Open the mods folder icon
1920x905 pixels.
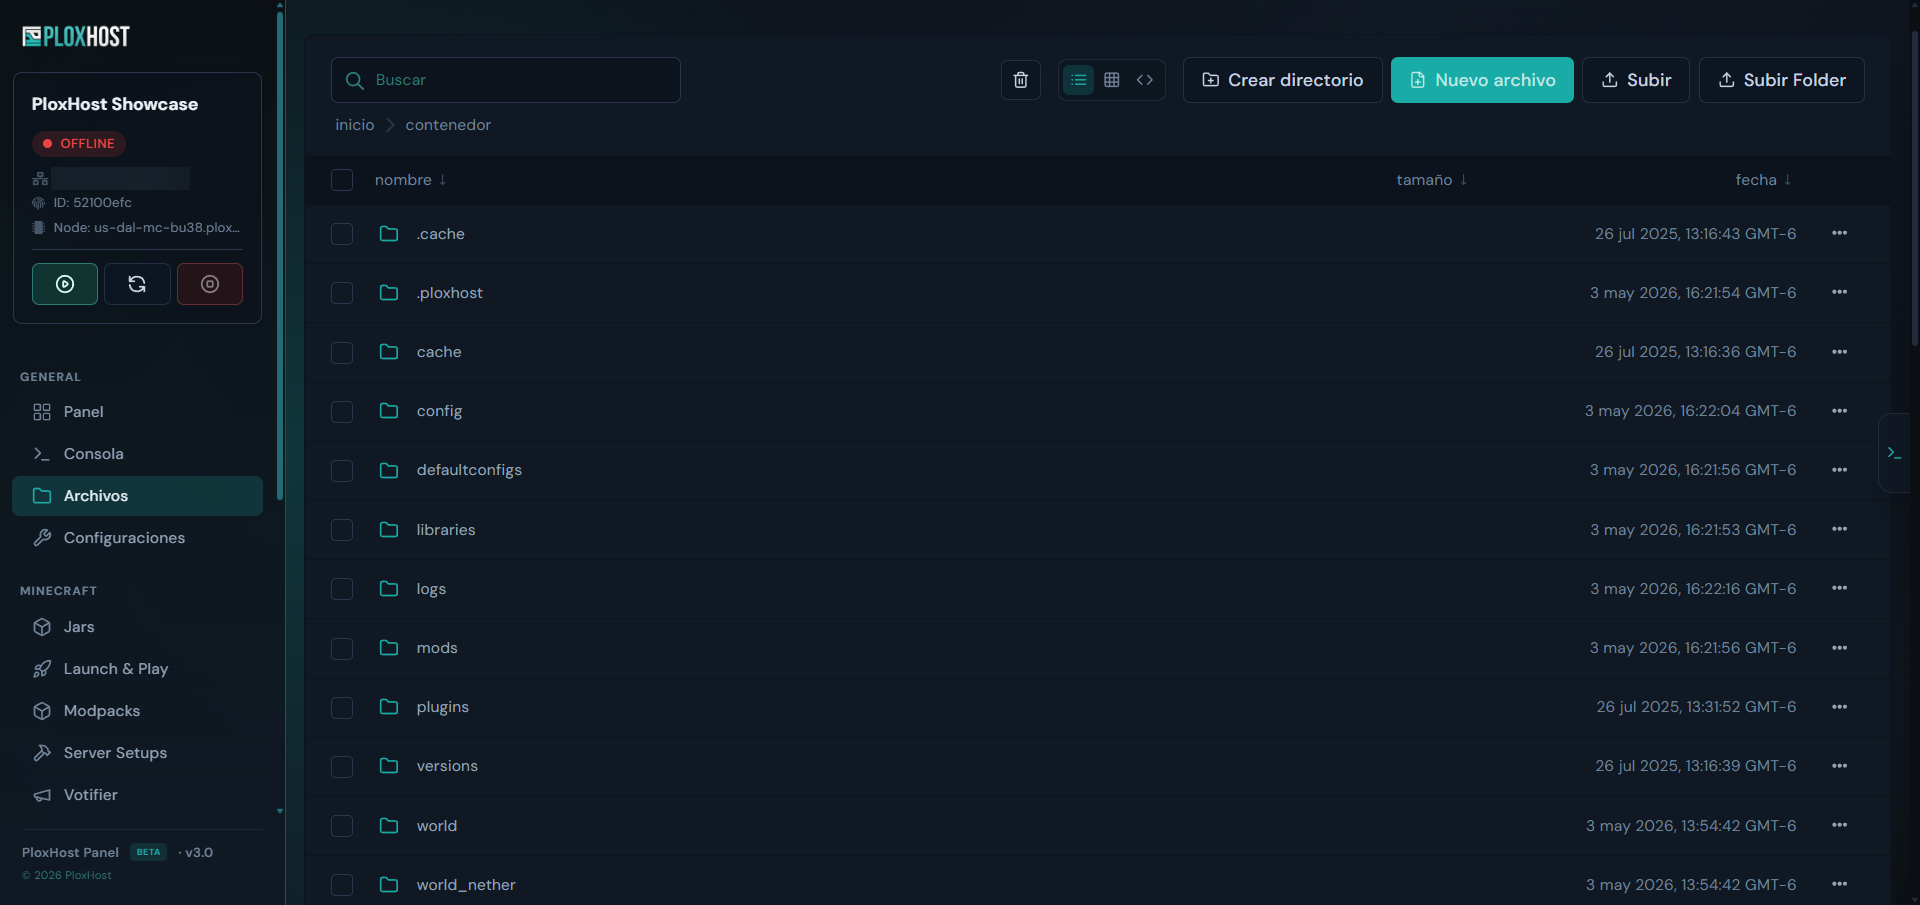389,648
